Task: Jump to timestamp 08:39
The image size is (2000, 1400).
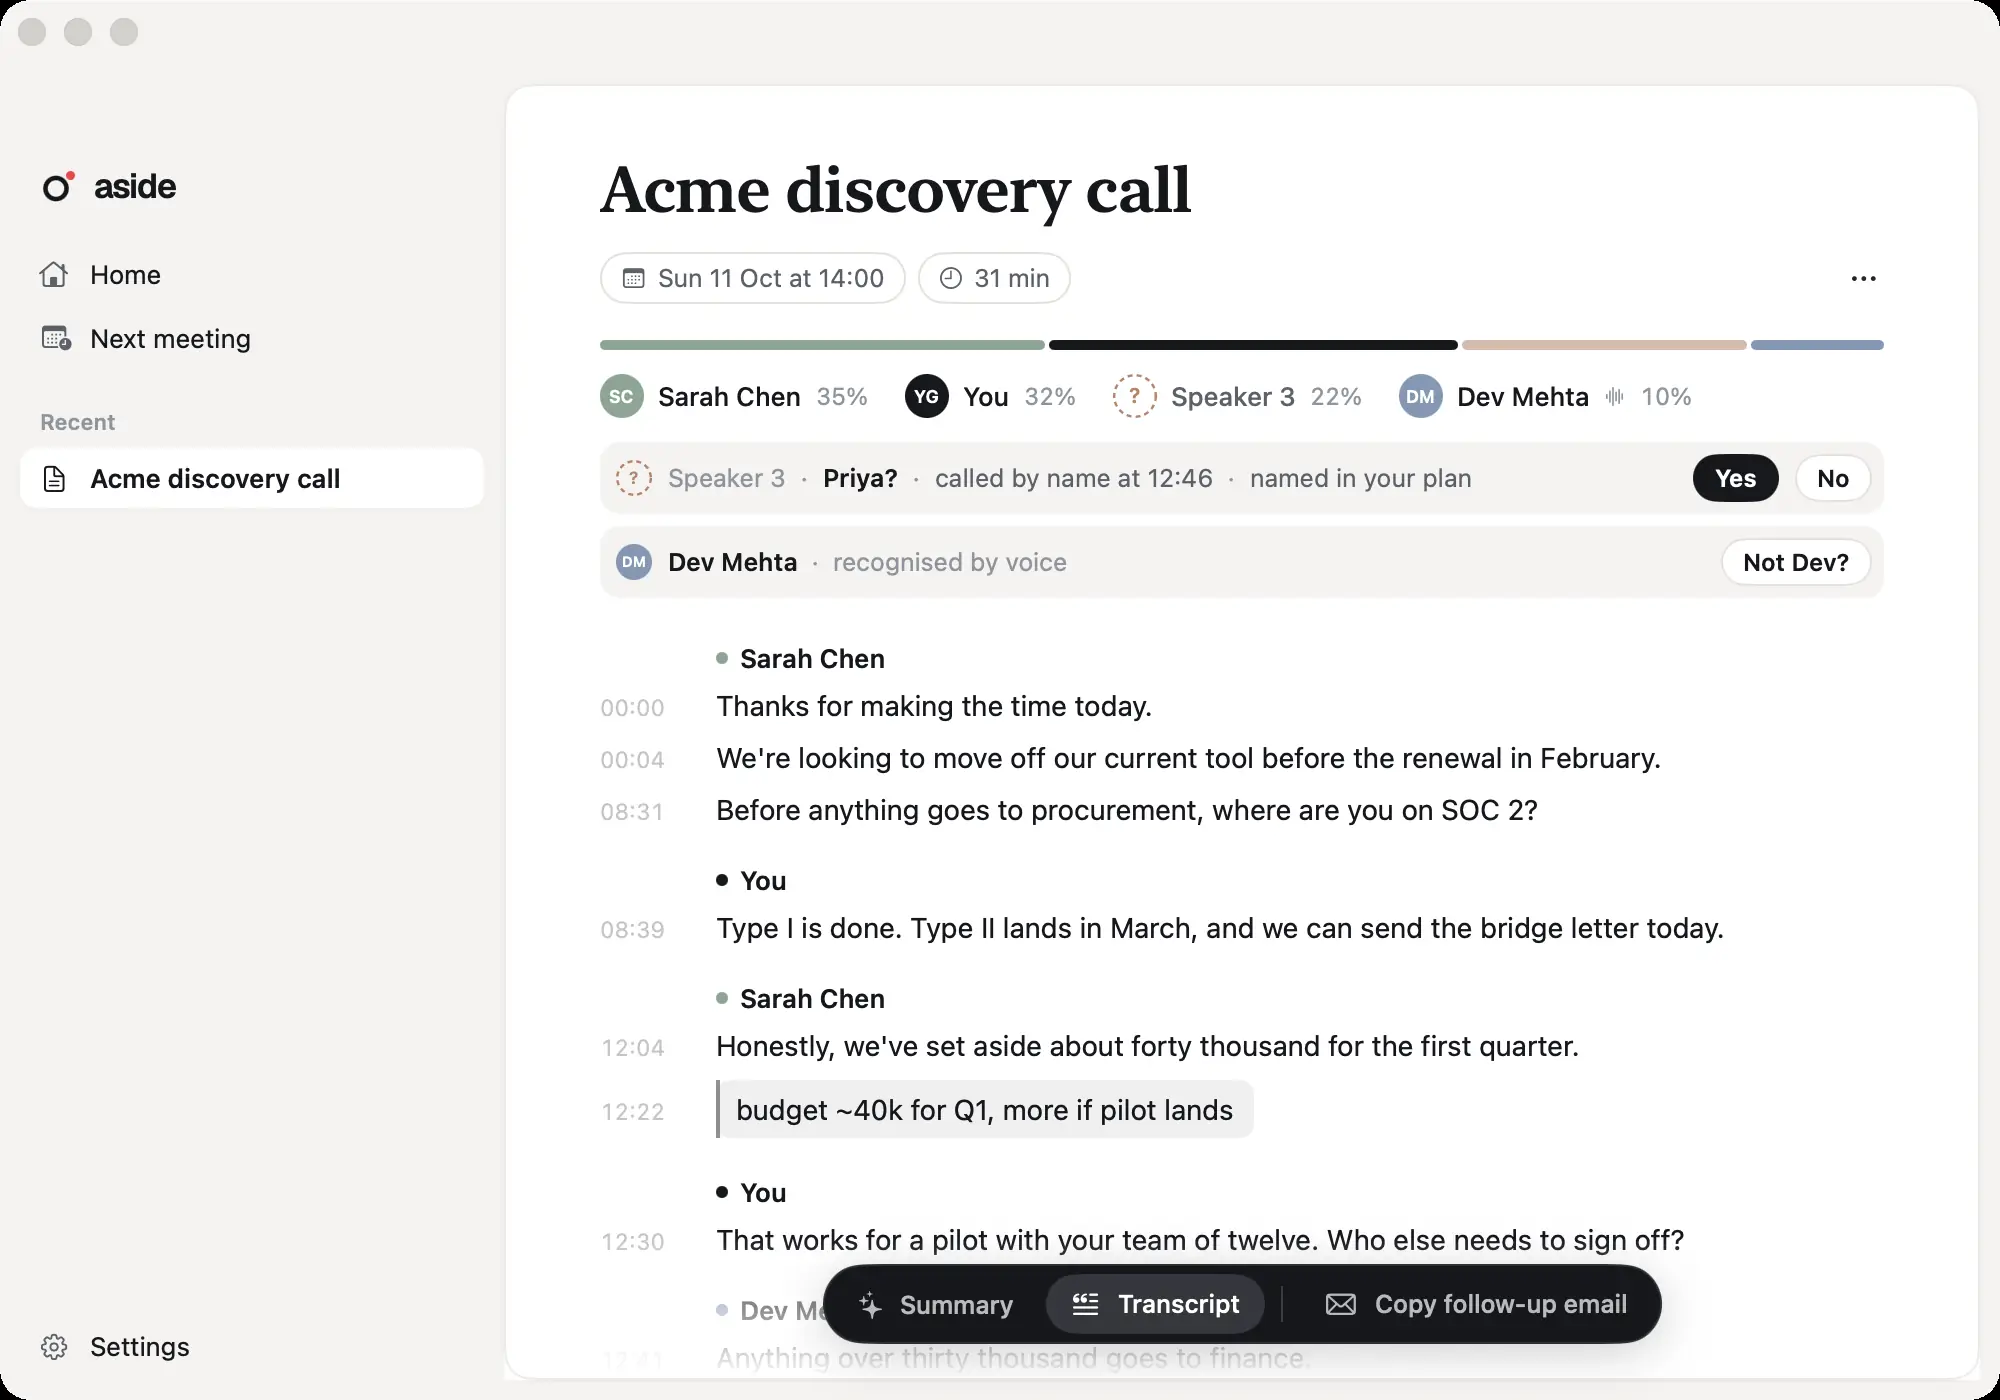Action: (632, 930)
